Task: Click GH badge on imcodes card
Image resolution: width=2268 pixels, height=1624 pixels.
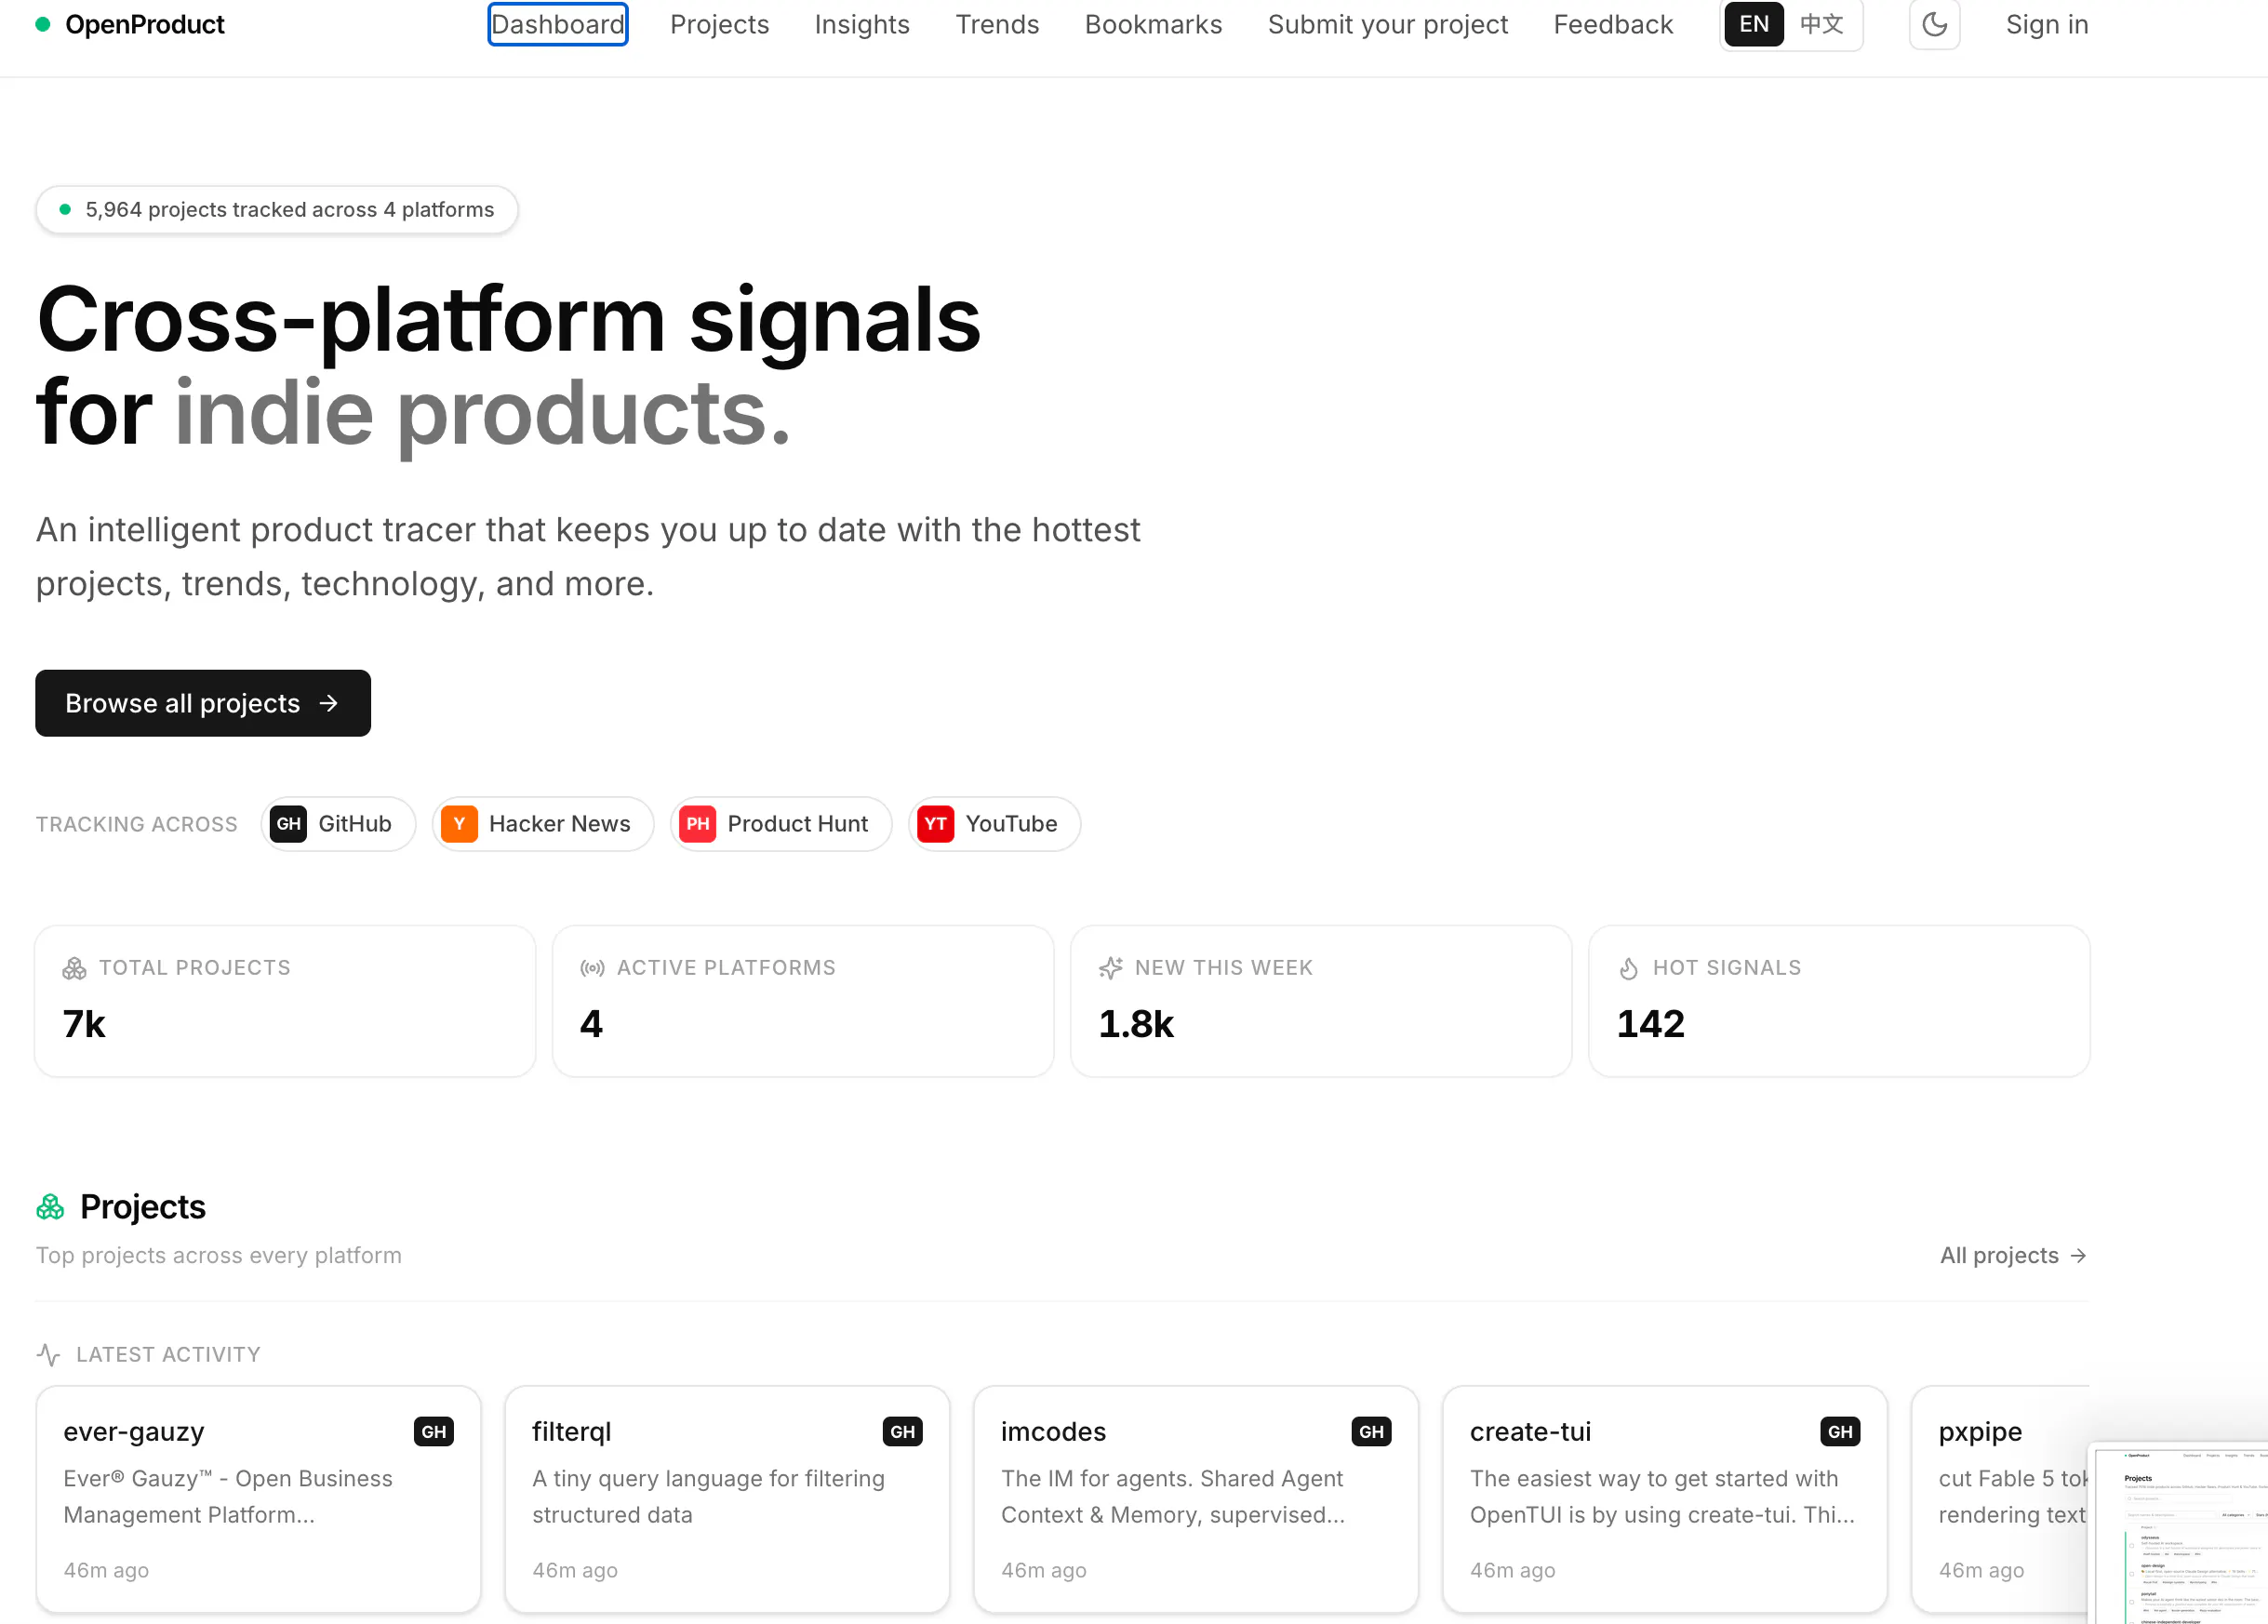Action: click(x=1371, y=1432)
